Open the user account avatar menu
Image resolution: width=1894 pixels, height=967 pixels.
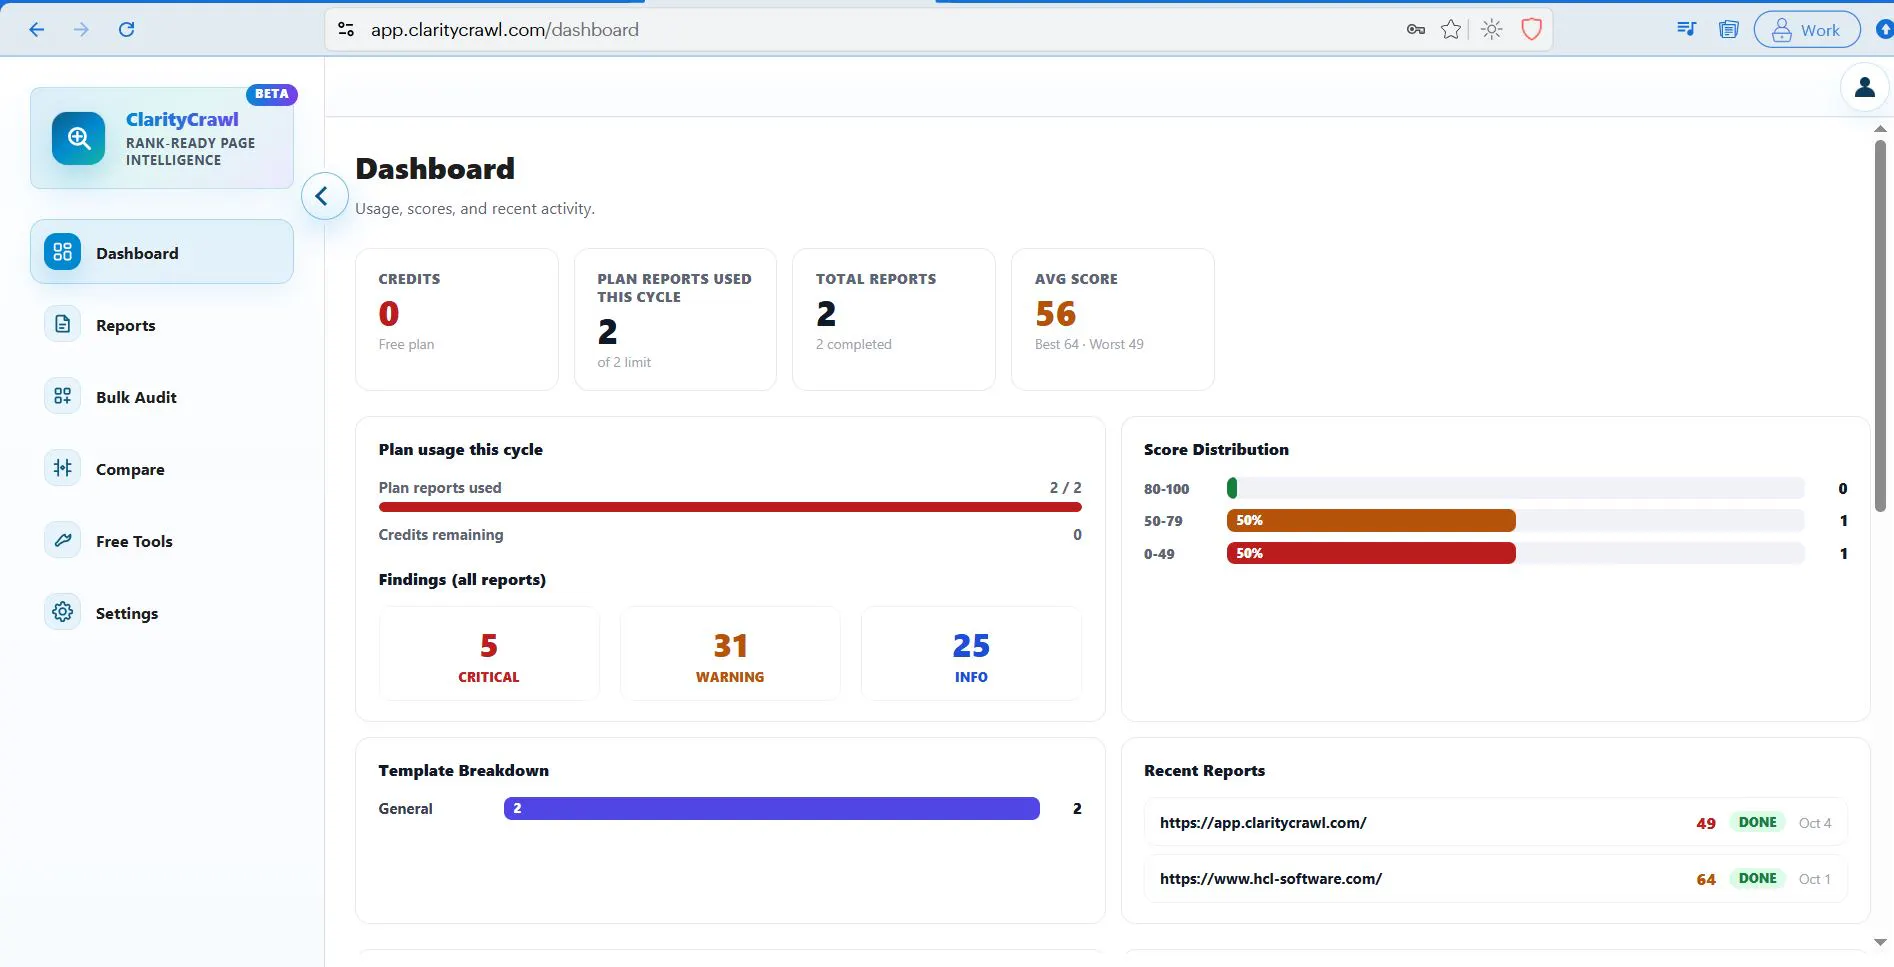(1865, 88)
